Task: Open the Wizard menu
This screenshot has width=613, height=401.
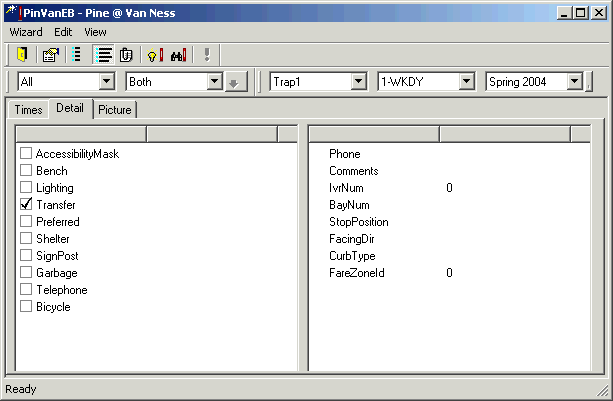Action: [x=26, y=32]
